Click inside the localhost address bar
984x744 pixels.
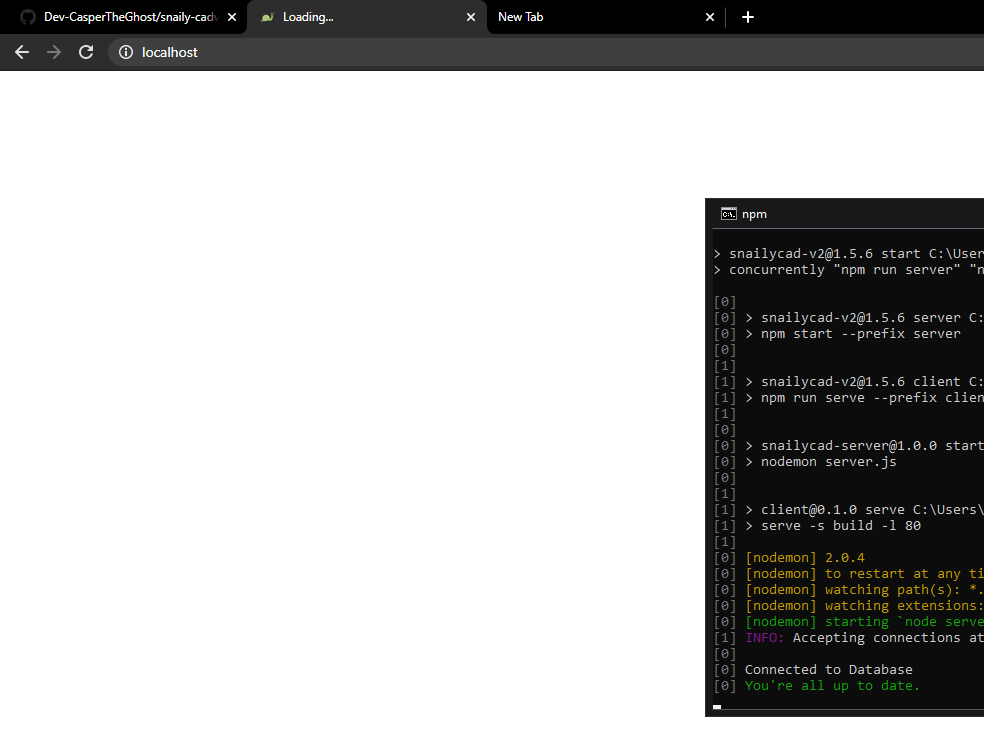coord(170,52)
